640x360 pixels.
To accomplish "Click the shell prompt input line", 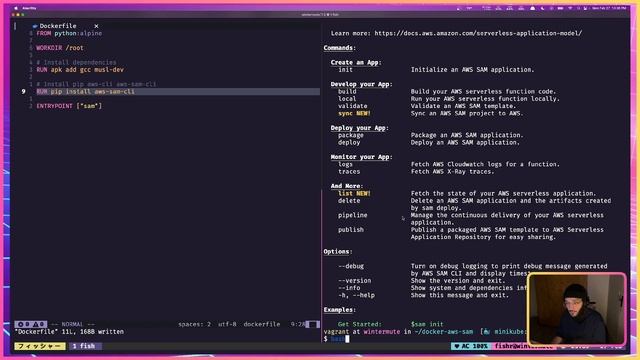I will [424, 339].
